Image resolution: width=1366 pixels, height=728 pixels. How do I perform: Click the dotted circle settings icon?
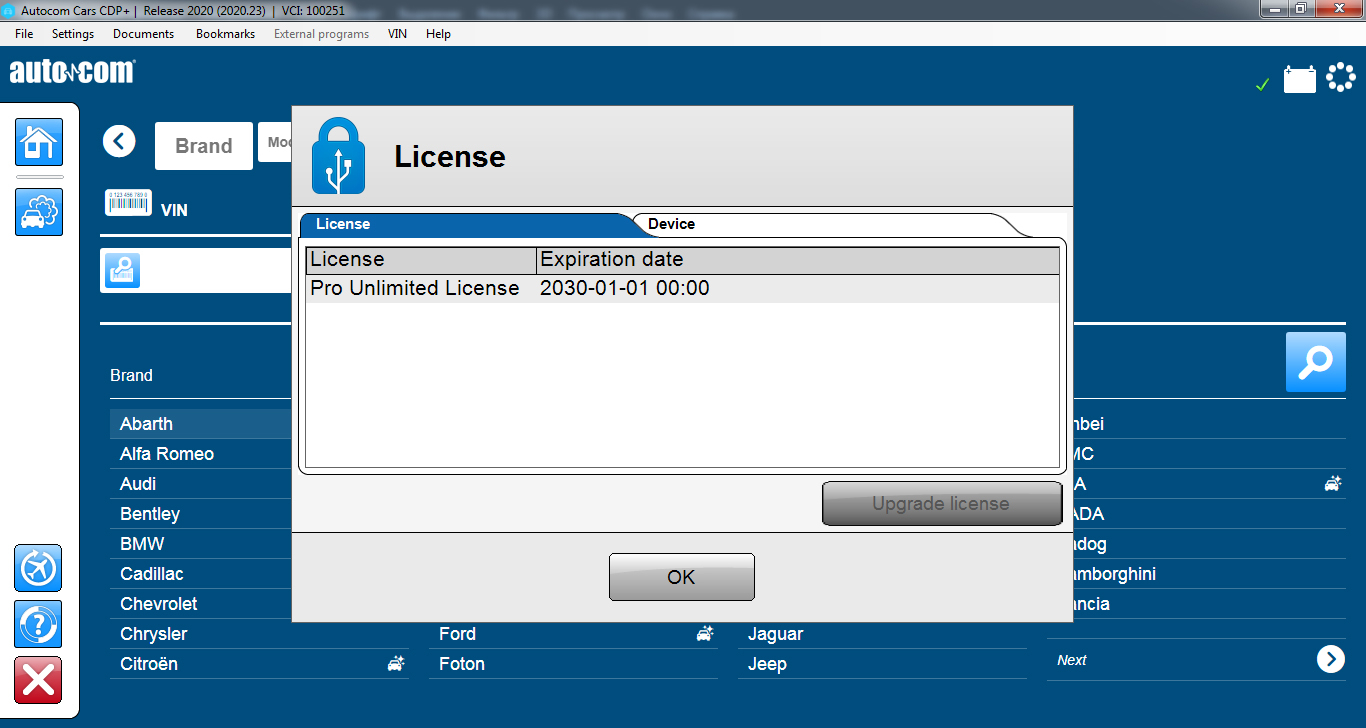tap(1341, 77)
